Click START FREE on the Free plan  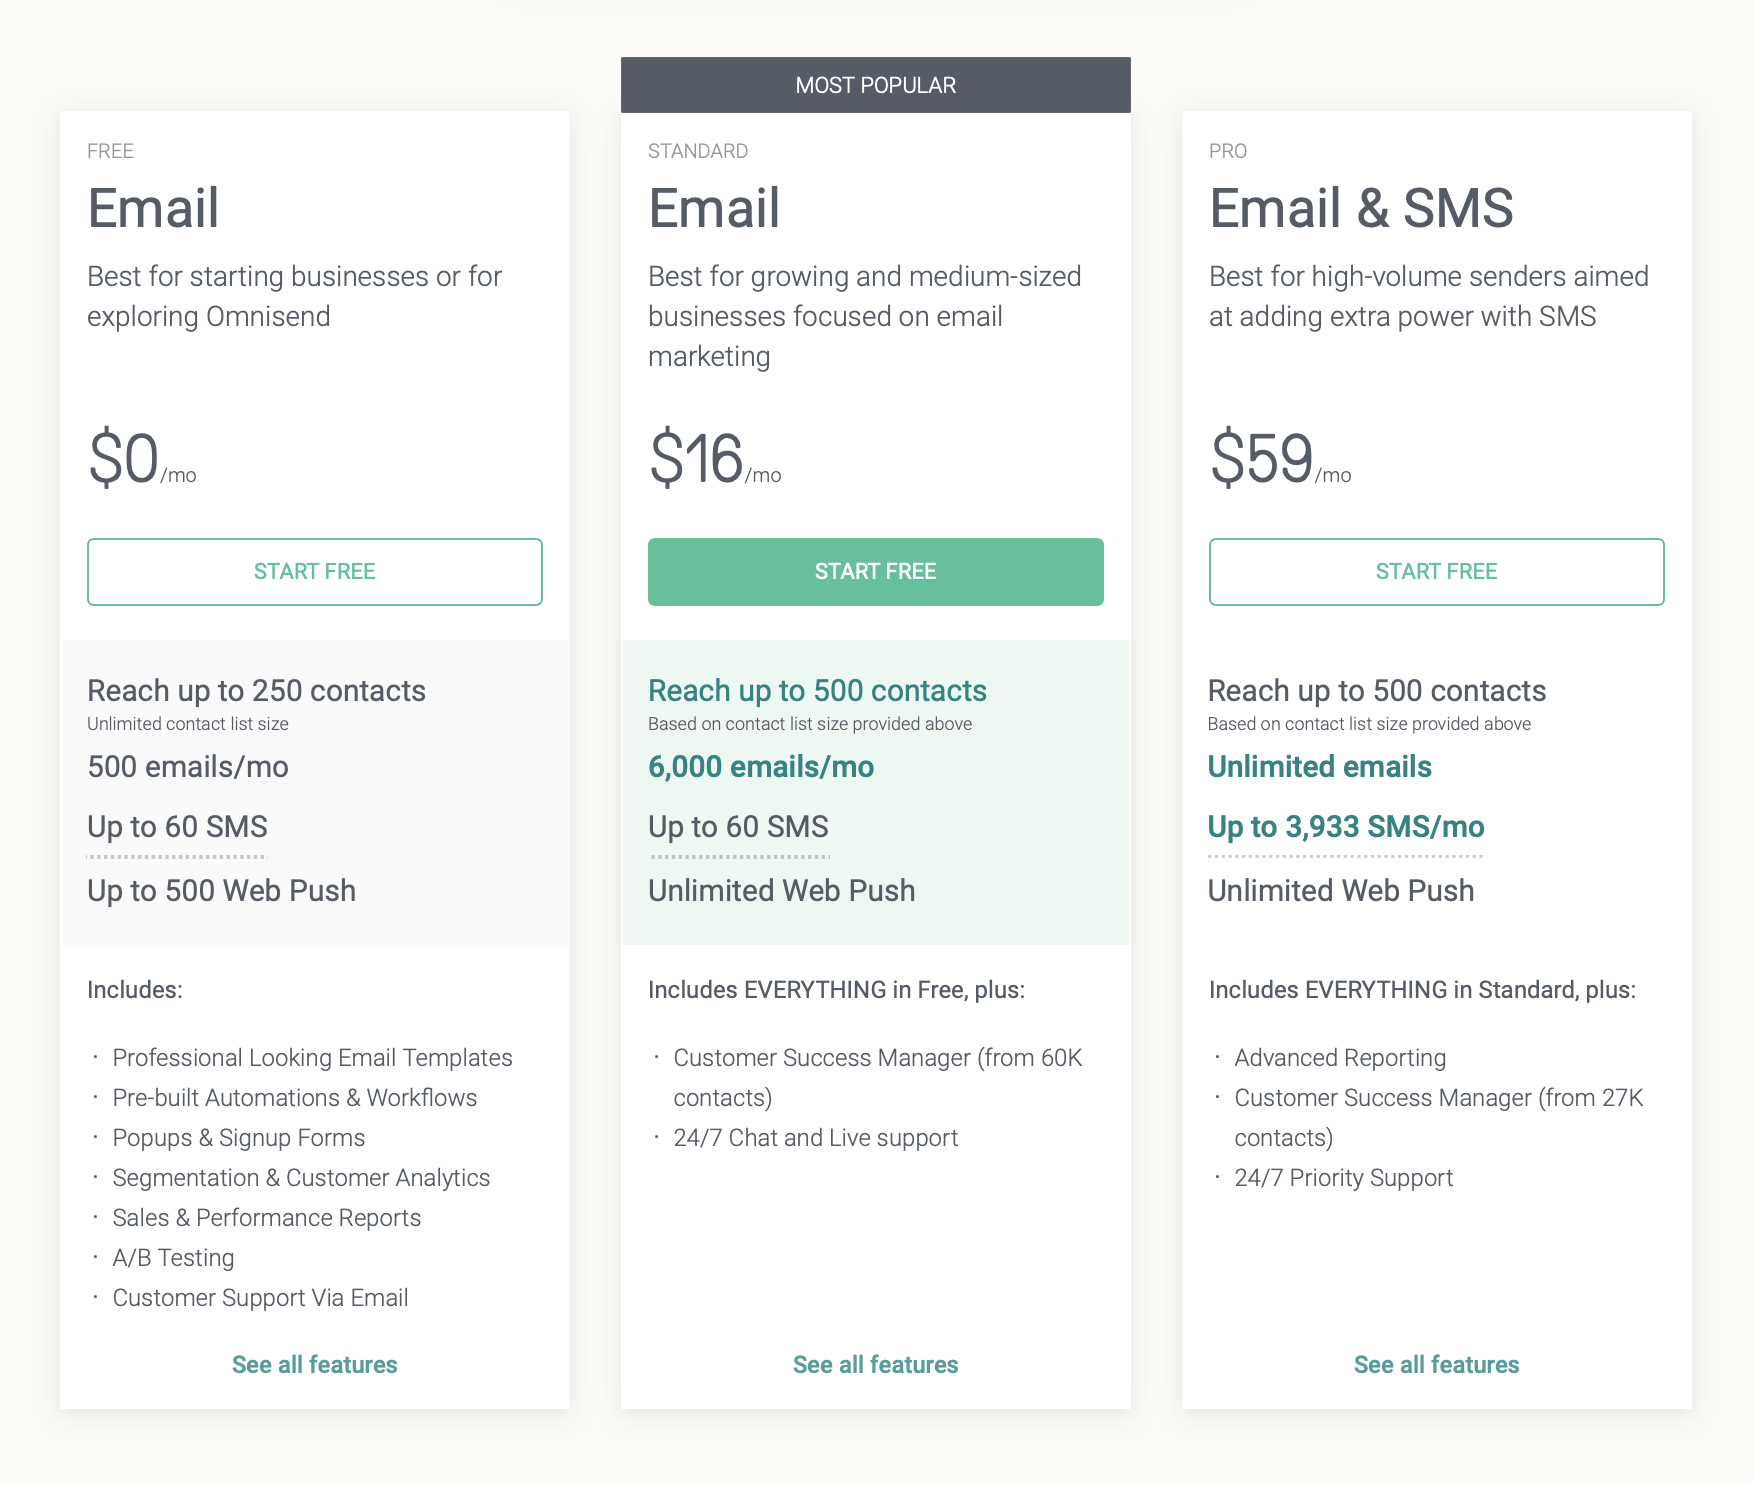314,572
